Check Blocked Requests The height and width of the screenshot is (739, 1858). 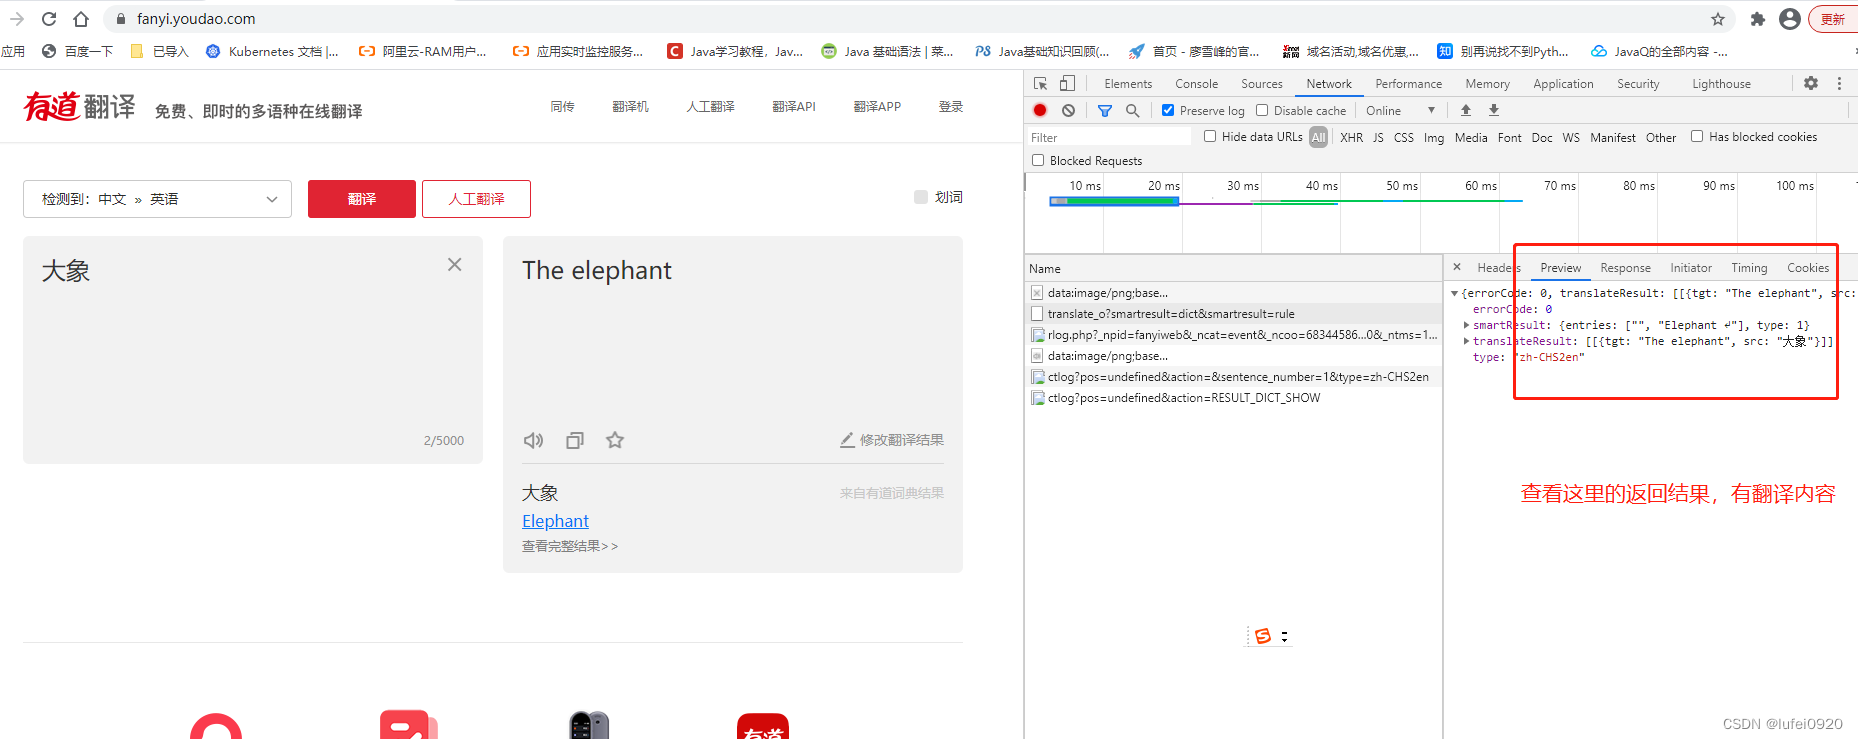coord(1038,160)
